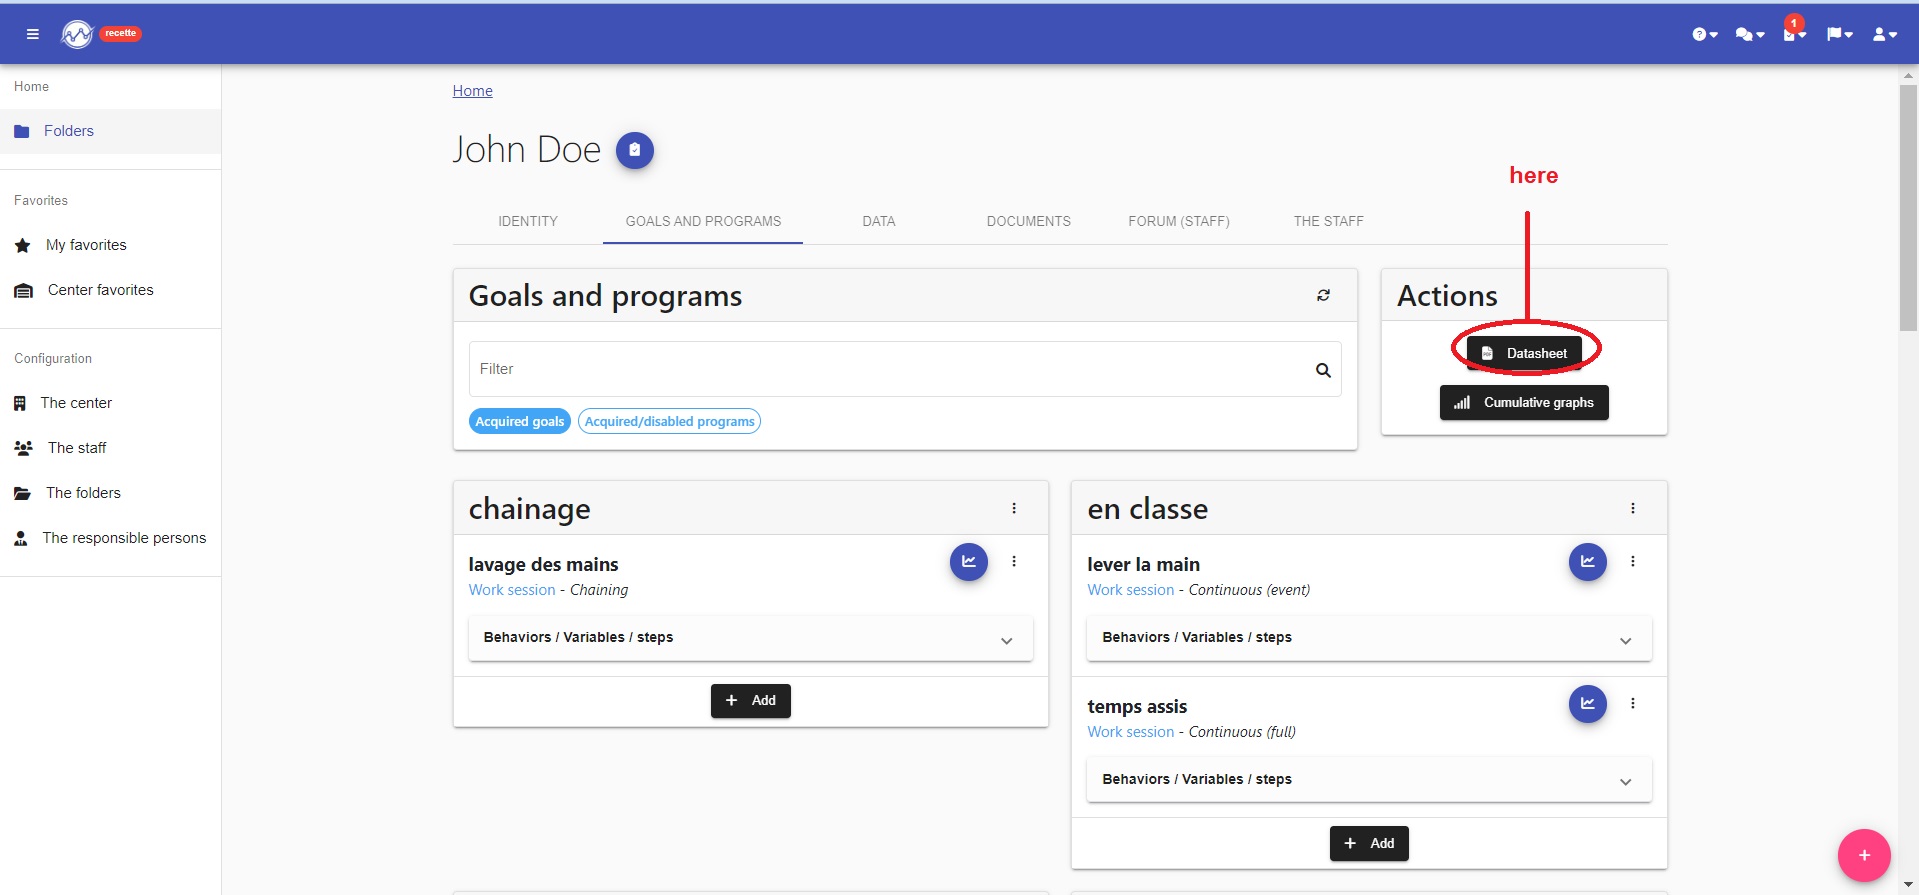This screenshot has width=1919, height=895.
Task: Open Center favorites in sidebar
Action: pos(110,290)
